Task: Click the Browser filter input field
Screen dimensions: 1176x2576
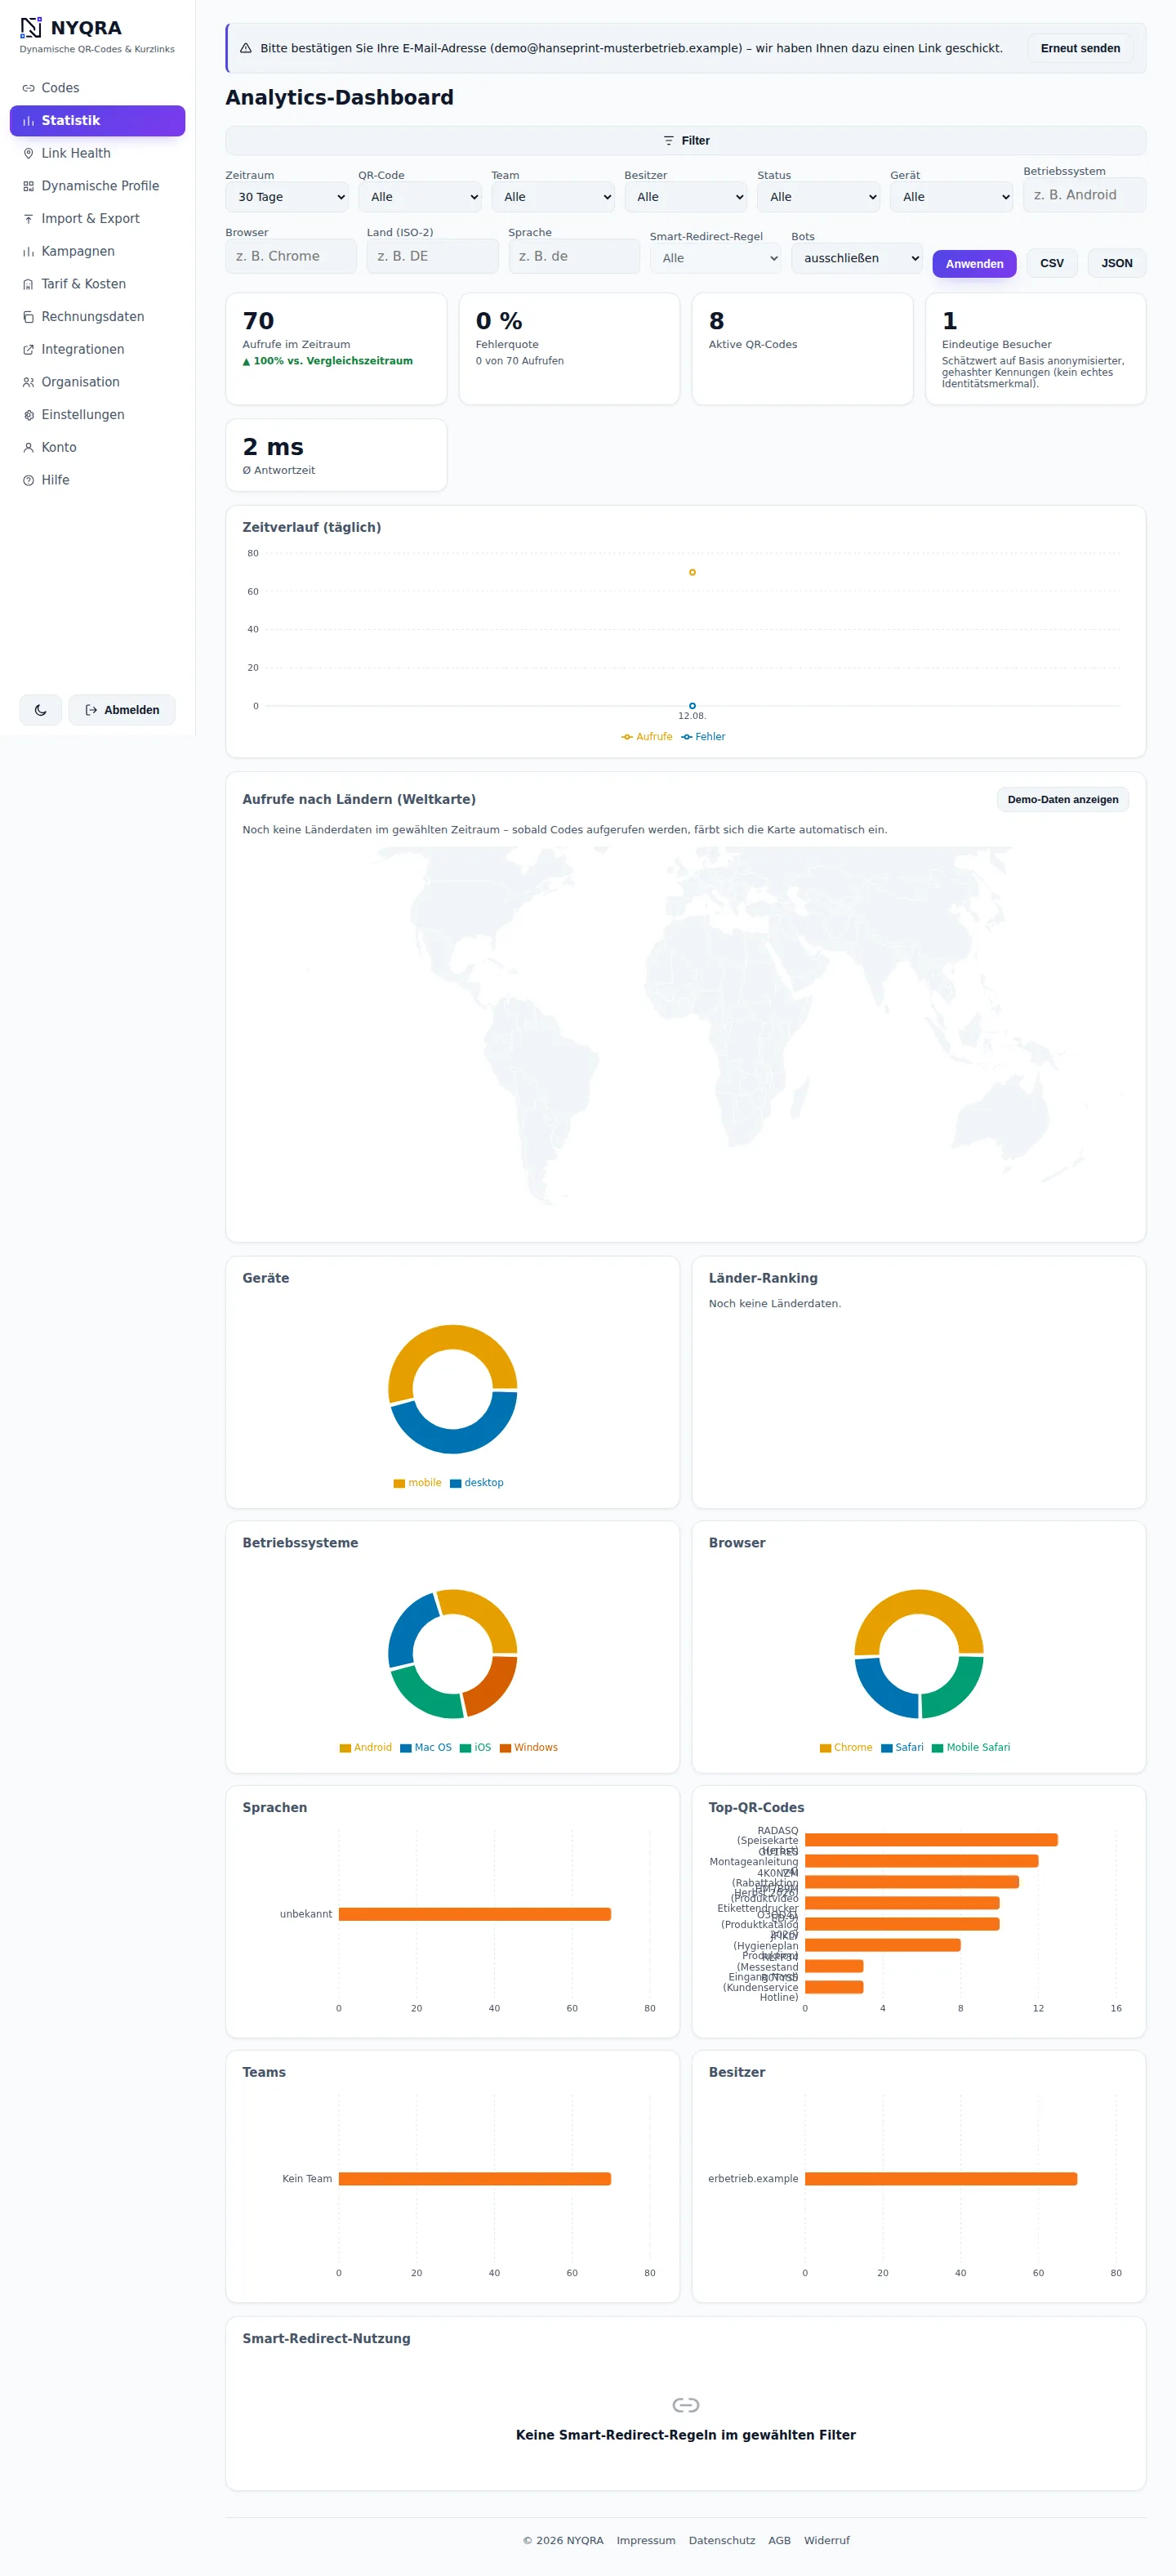Action: [291, 256]
